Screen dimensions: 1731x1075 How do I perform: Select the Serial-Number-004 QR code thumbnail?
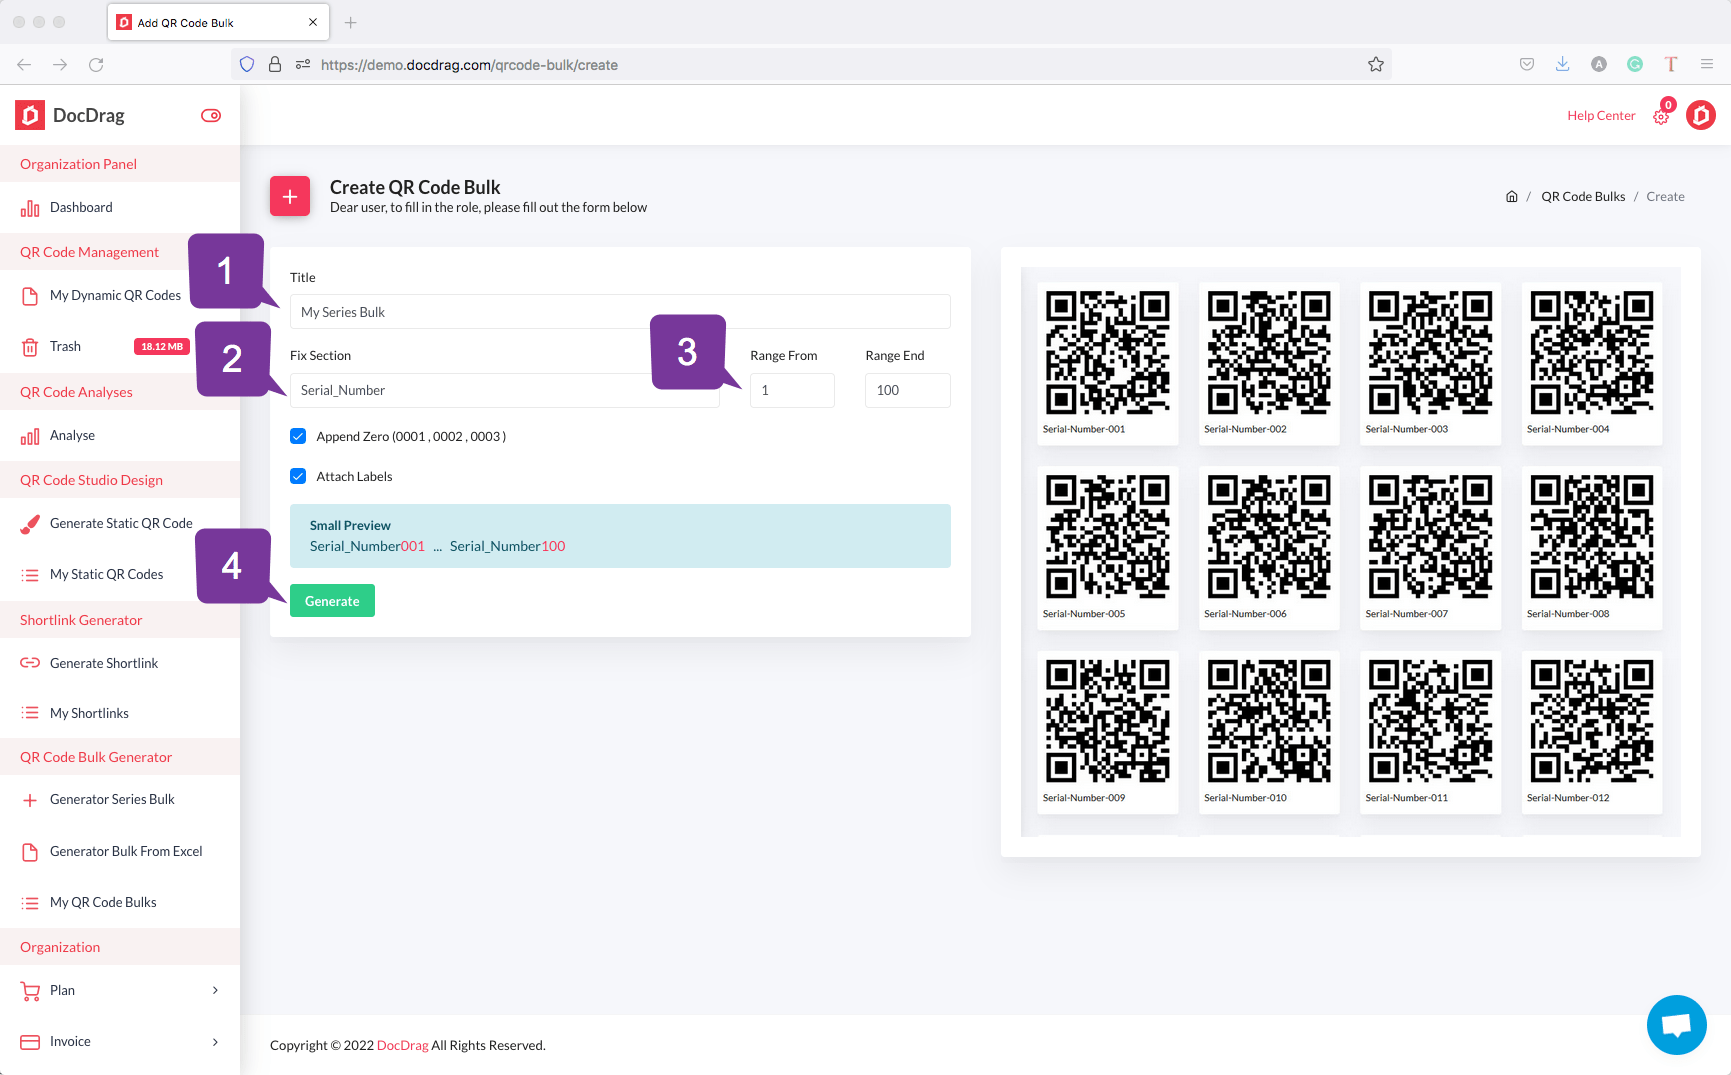pos(1592,363)
